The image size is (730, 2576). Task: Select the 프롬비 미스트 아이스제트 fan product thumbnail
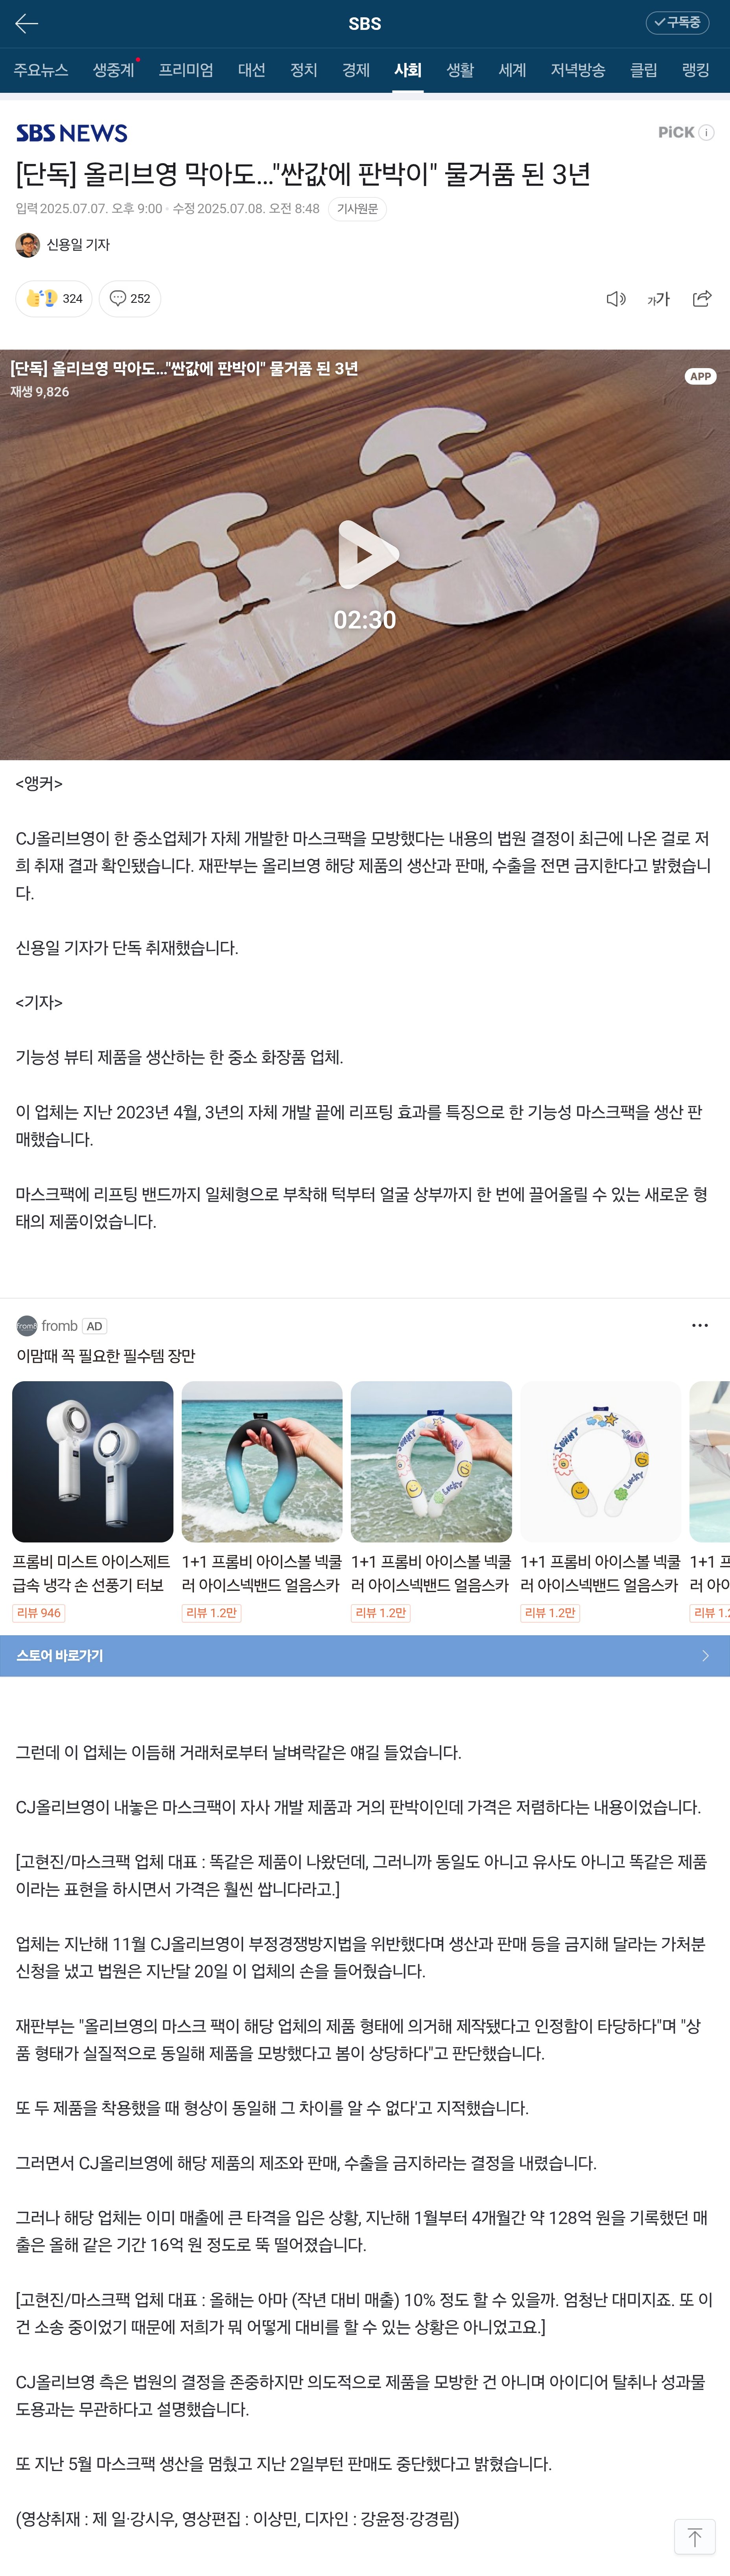[92, 1461]
